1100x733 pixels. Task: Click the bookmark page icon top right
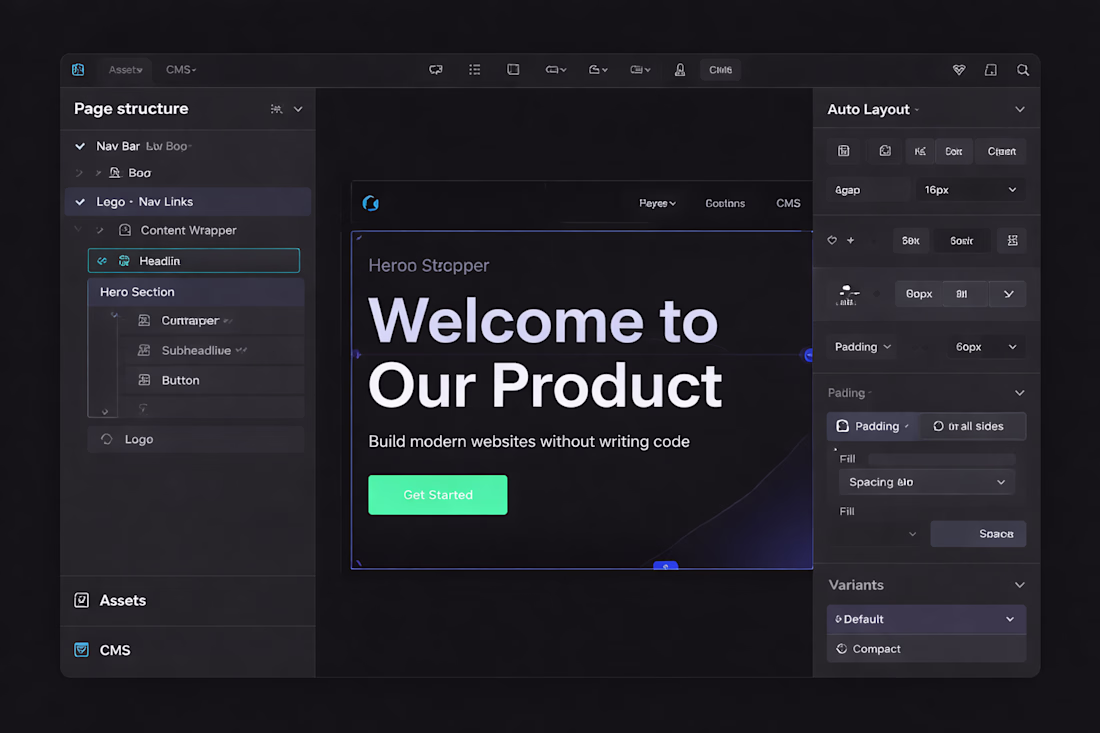pos(991,69)
